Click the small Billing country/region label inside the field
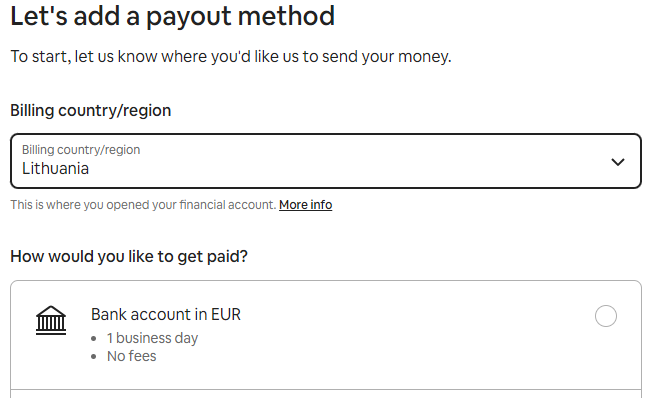The image size is (669, 398). [81, 150]
